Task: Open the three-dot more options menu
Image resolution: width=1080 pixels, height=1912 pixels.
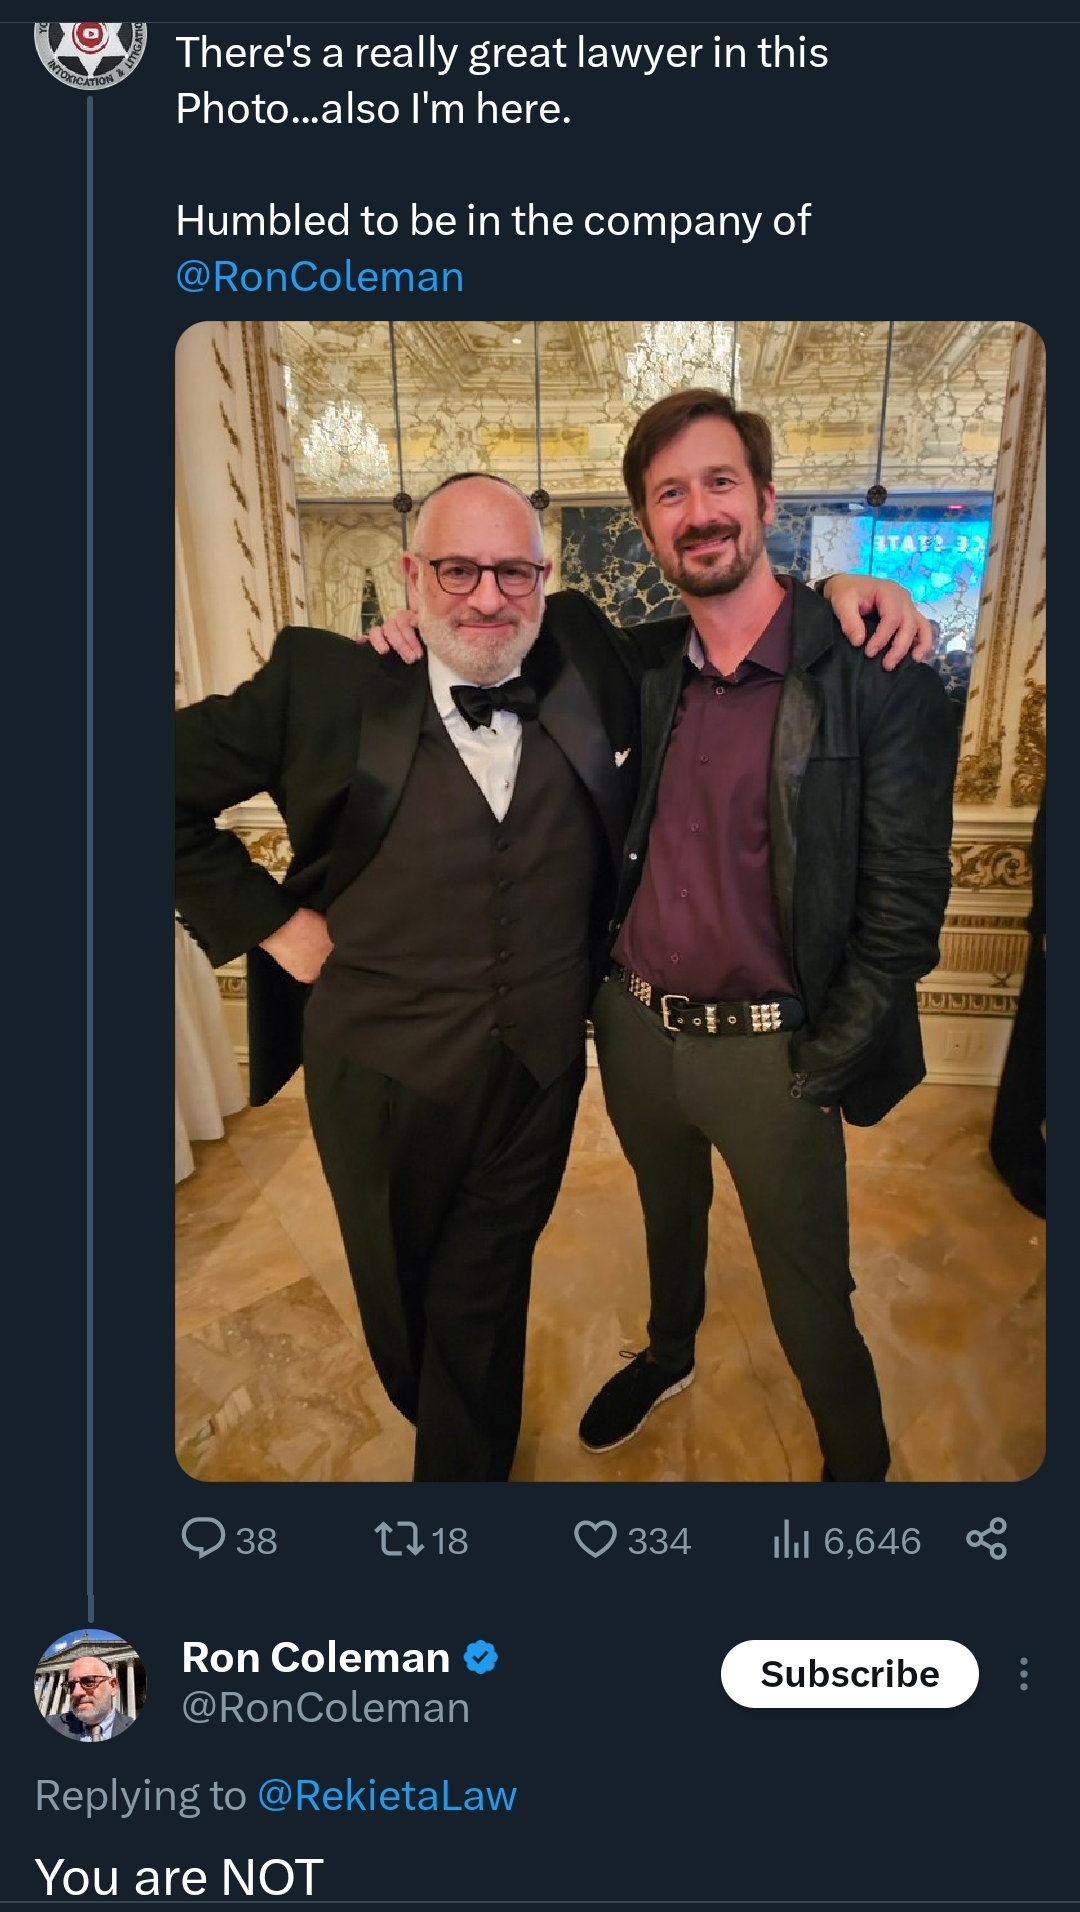Action: tap(1023, 1674)
